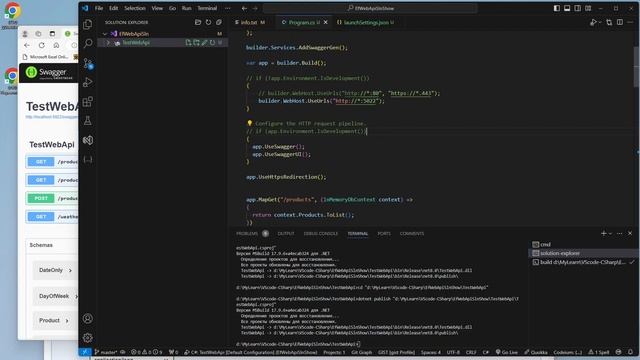Open the Customize Layout icon
Screen dimensions: 640x360
pos(588,8)
